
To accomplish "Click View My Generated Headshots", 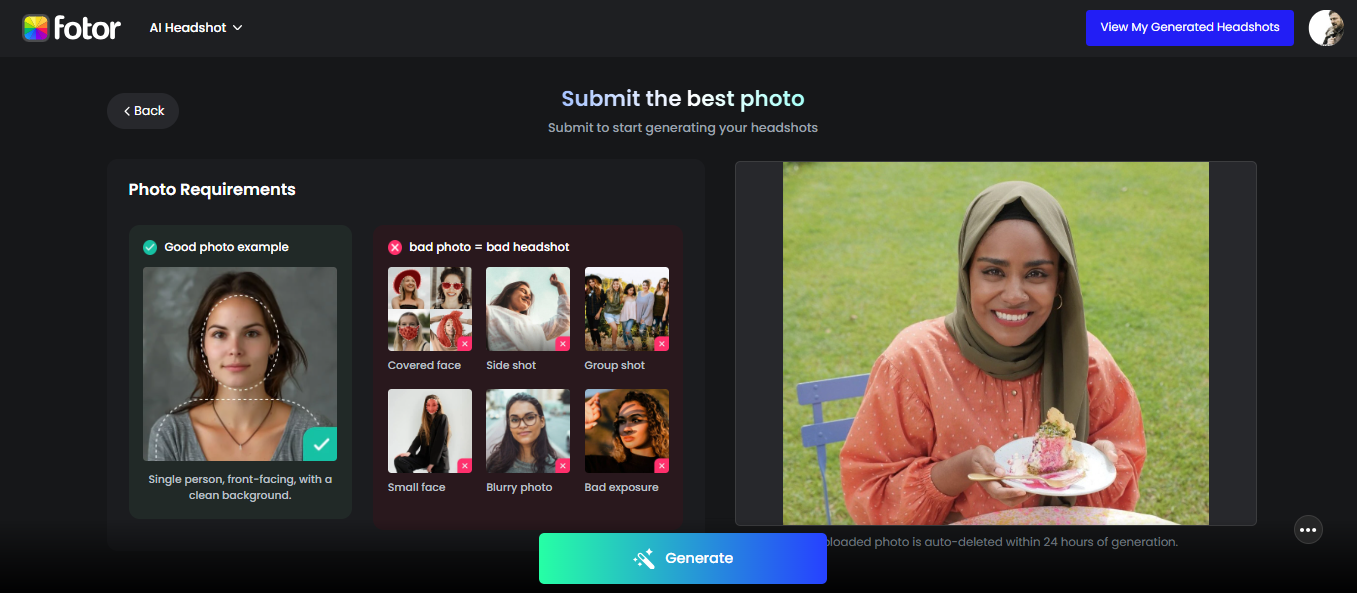I will pyautogui.click(x=1189, y=27).
